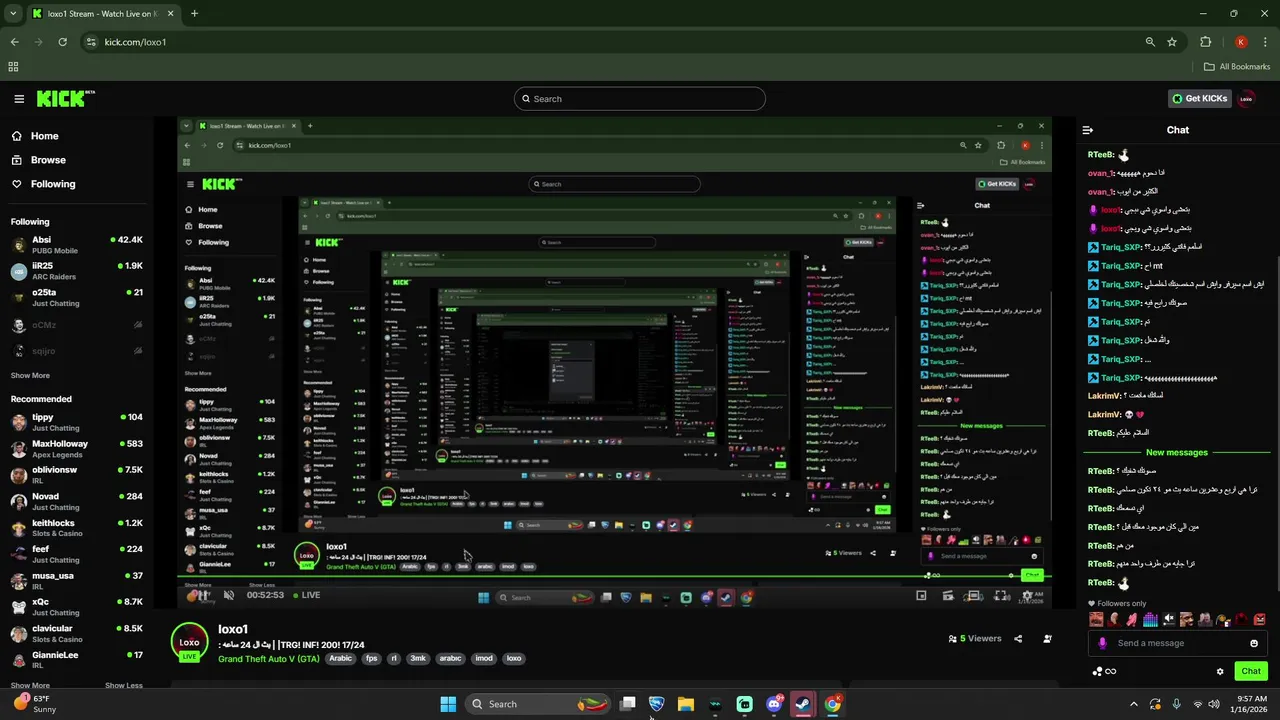
Task: Click the purple microphone chat icon
Action: [x=1102, y=643]
